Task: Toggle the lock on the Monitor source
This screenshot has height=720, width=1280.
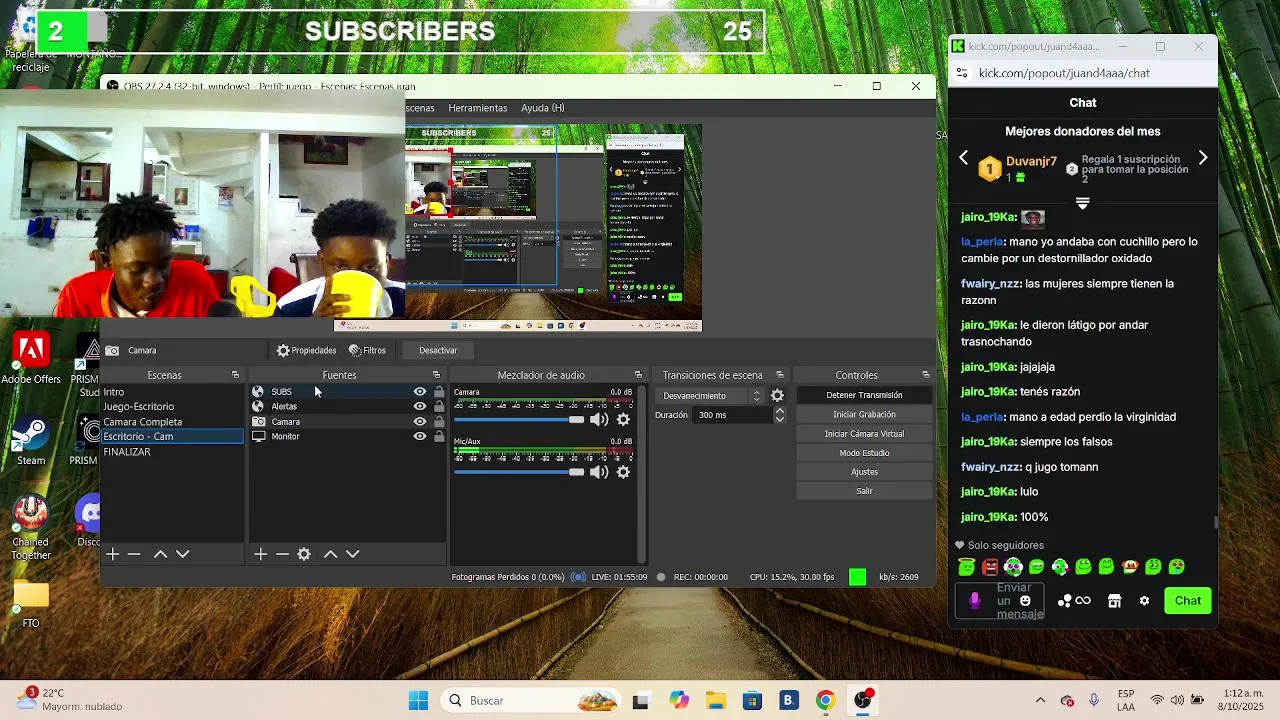Action: 439,437
